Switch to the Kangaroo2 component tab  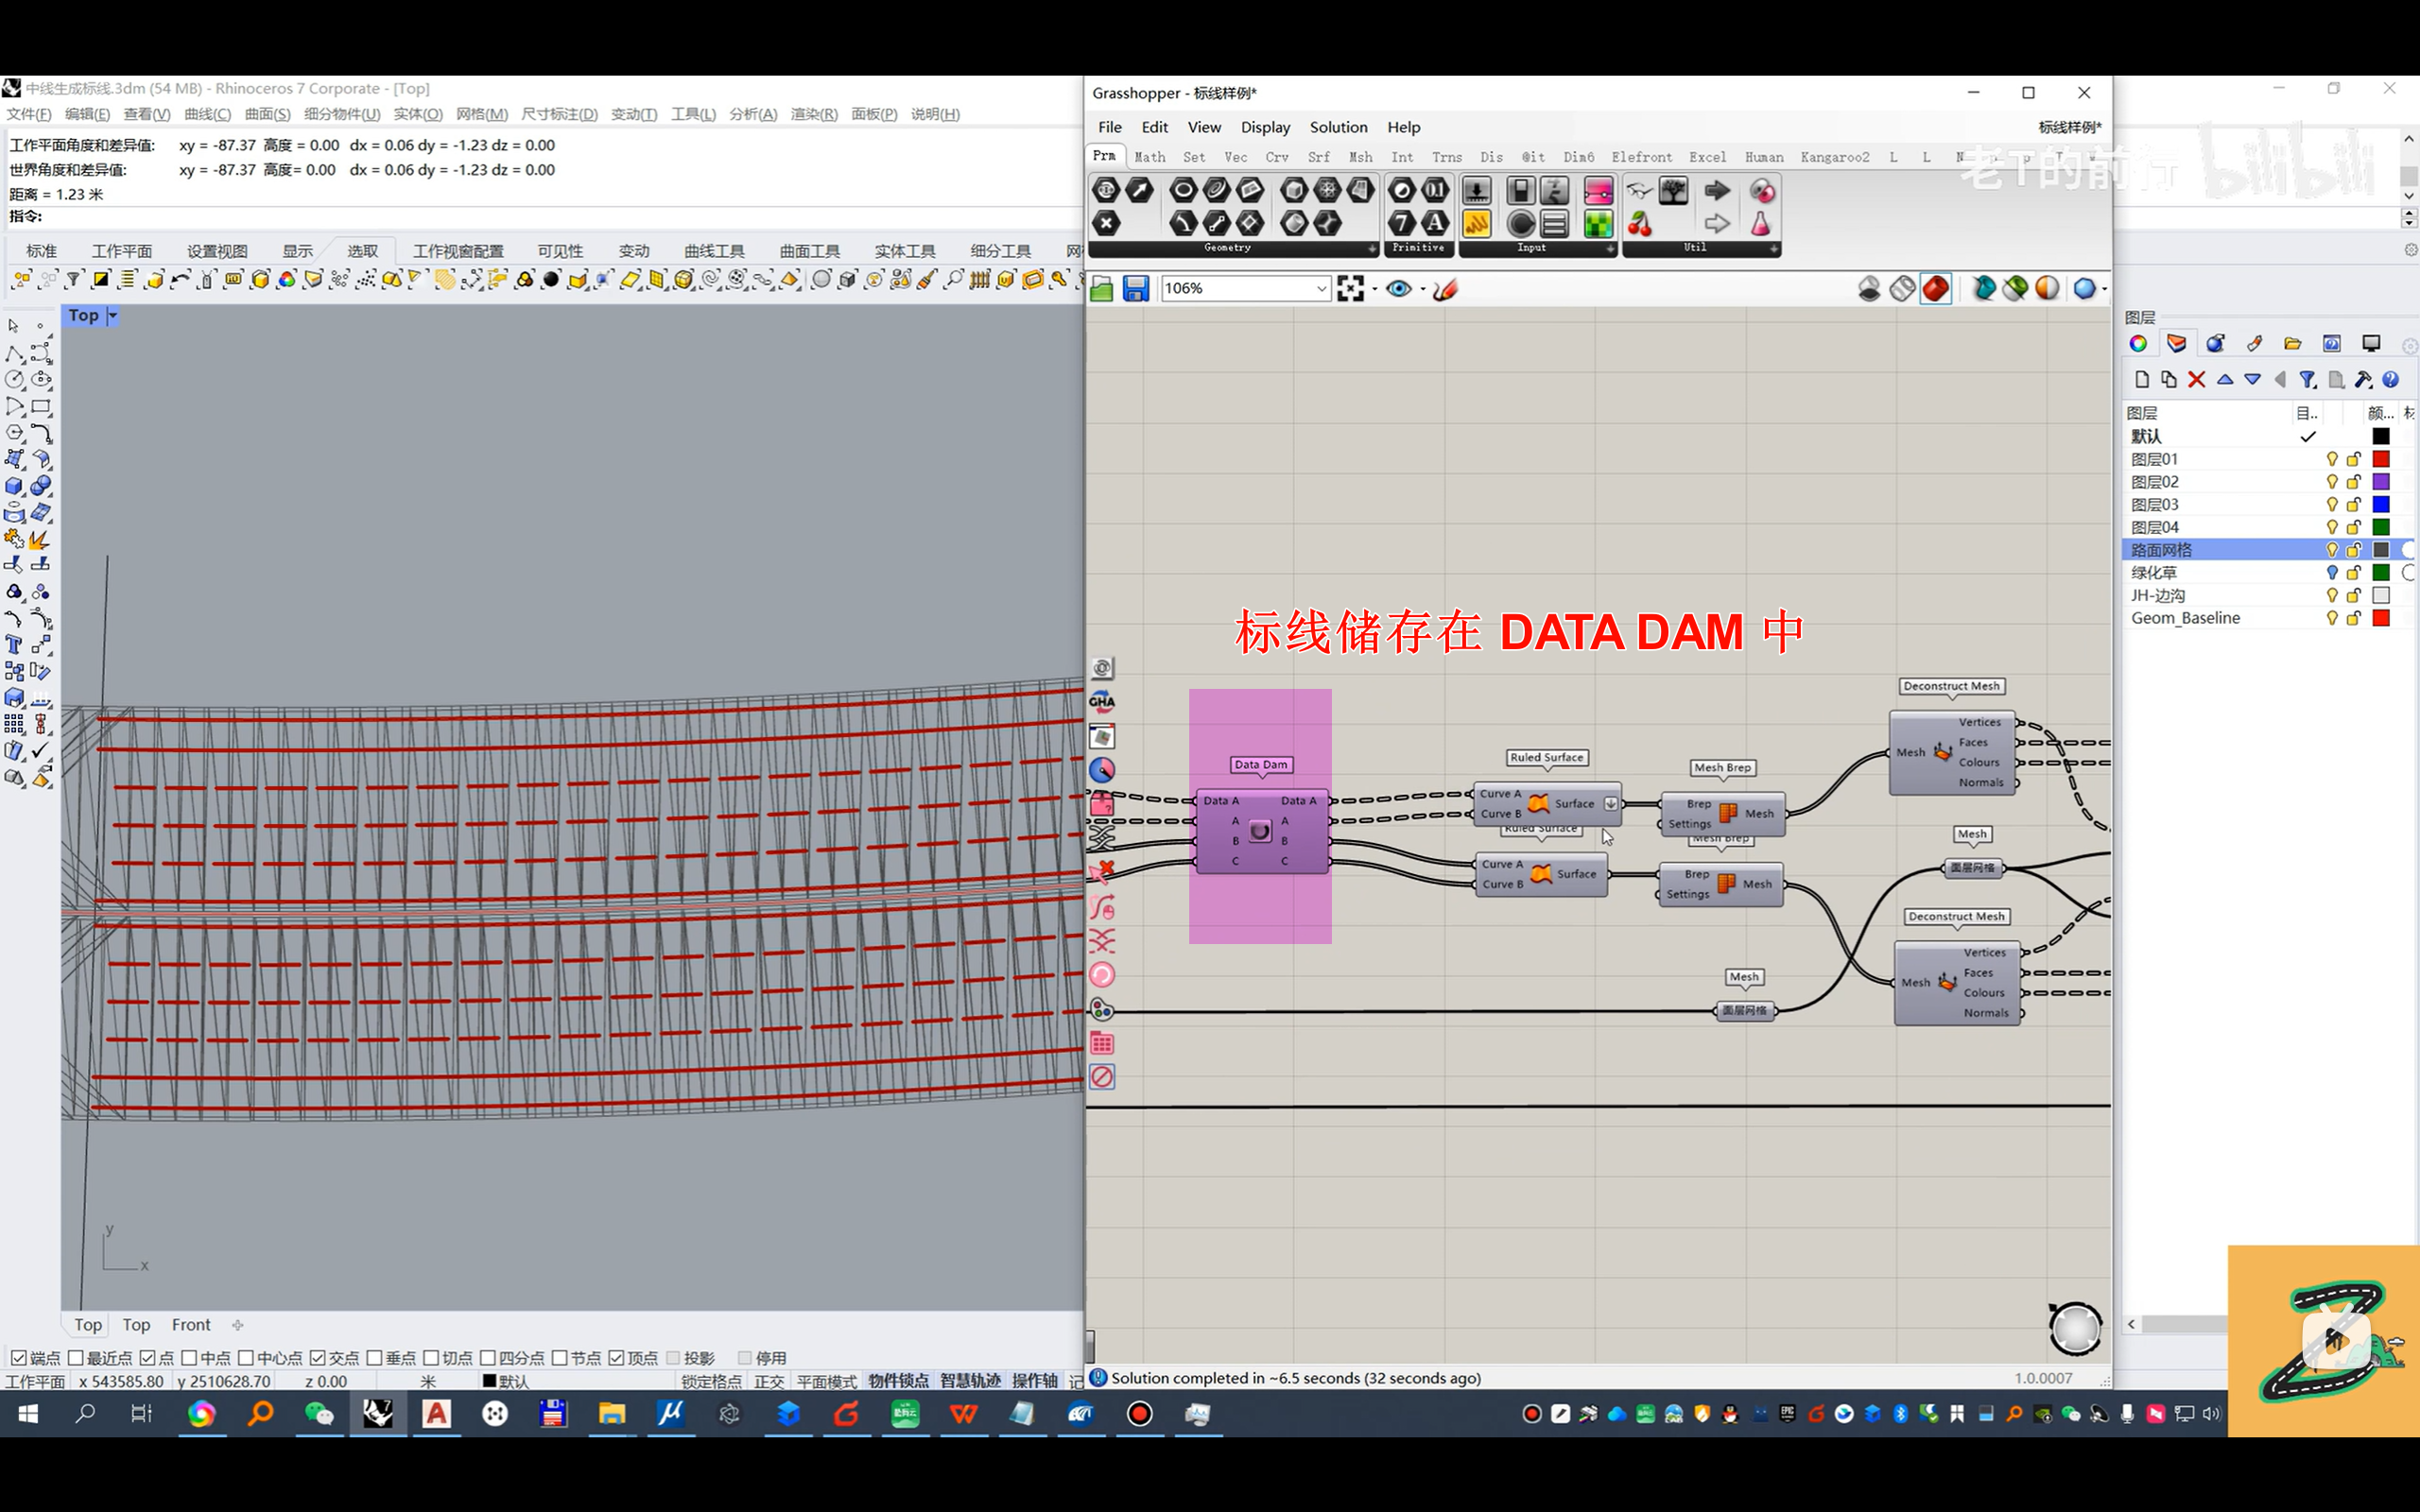point(1834,157)
